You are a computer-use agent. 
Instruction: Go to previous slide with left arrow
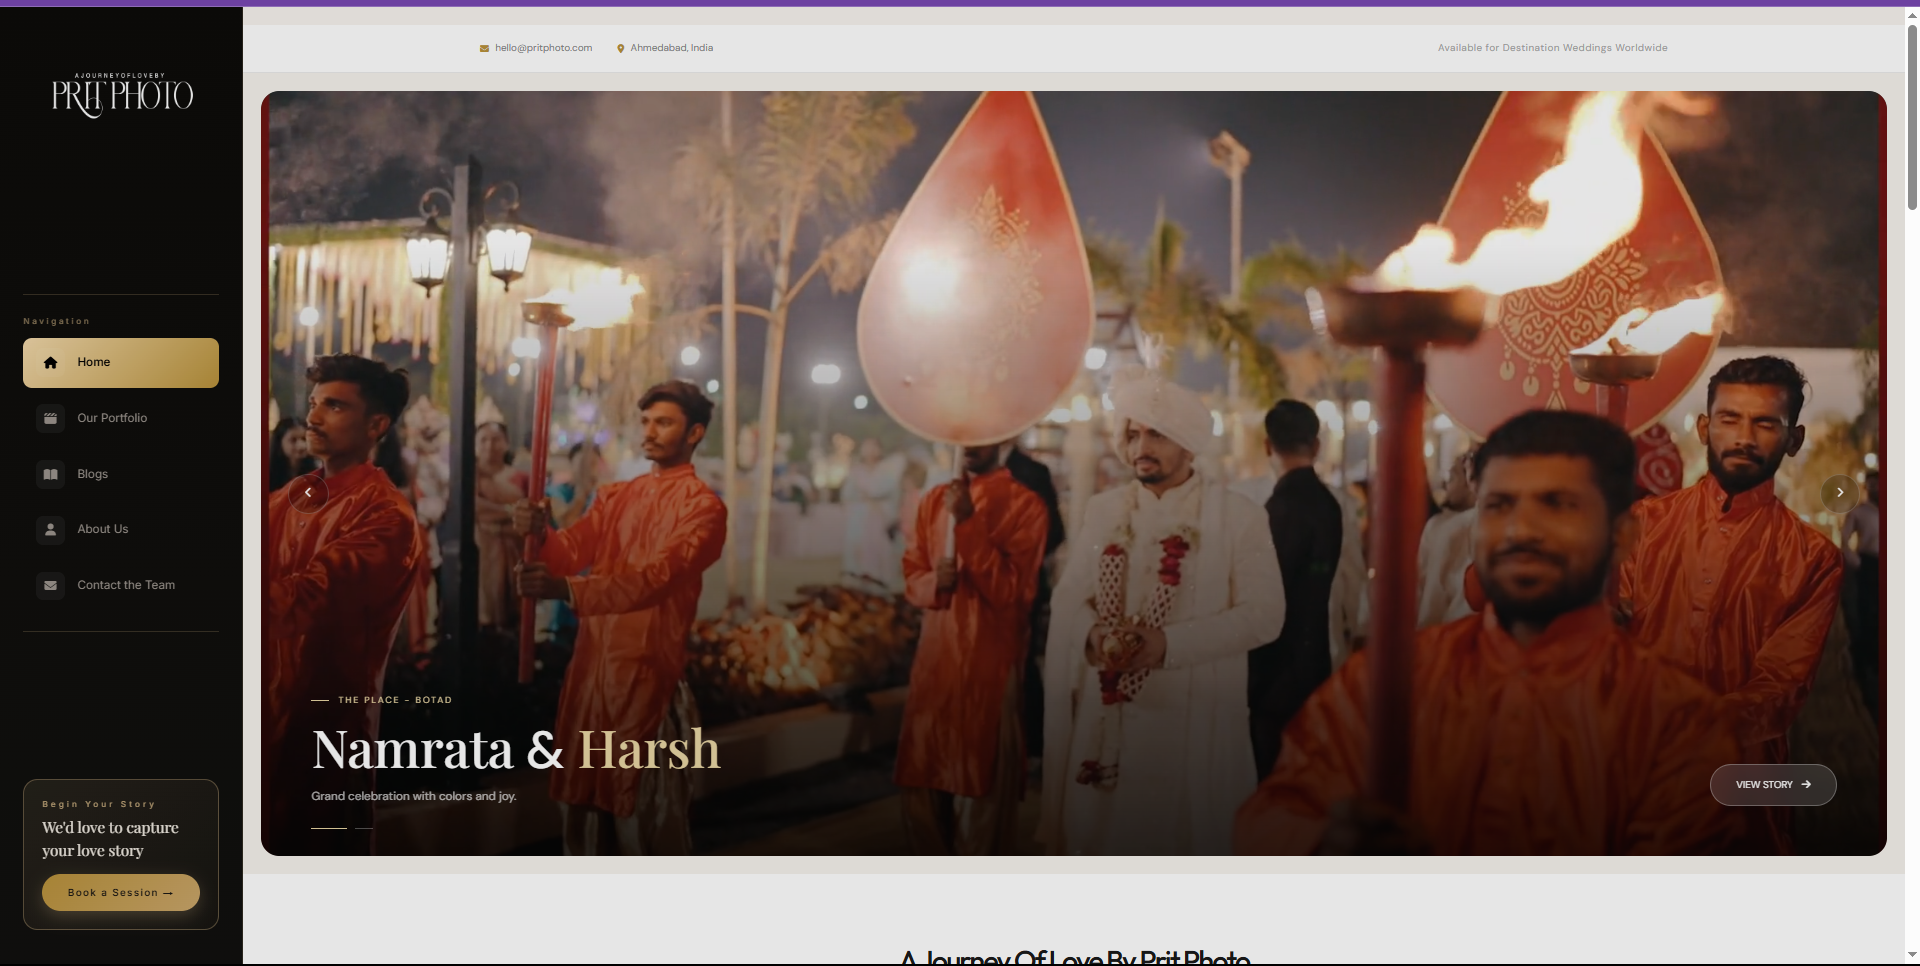tap(308, 493)
